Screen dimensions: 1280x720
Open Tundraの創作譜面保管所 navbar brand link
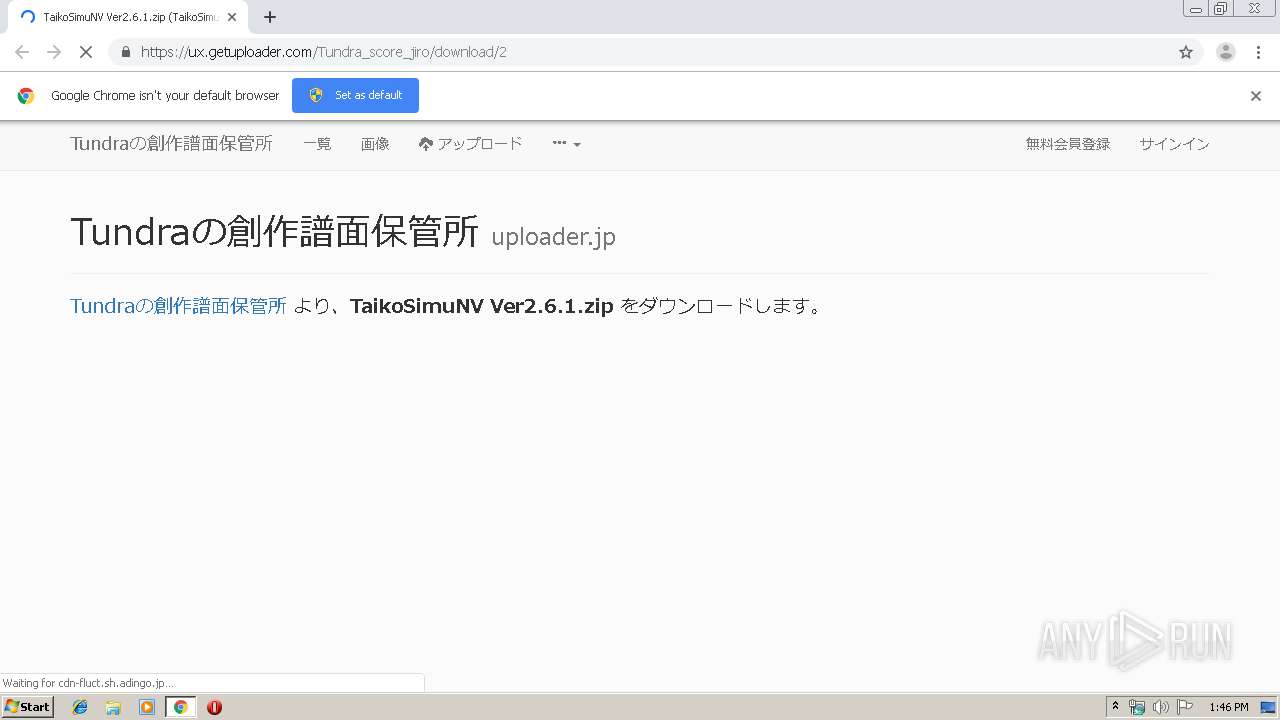click(x=171, y=144)
